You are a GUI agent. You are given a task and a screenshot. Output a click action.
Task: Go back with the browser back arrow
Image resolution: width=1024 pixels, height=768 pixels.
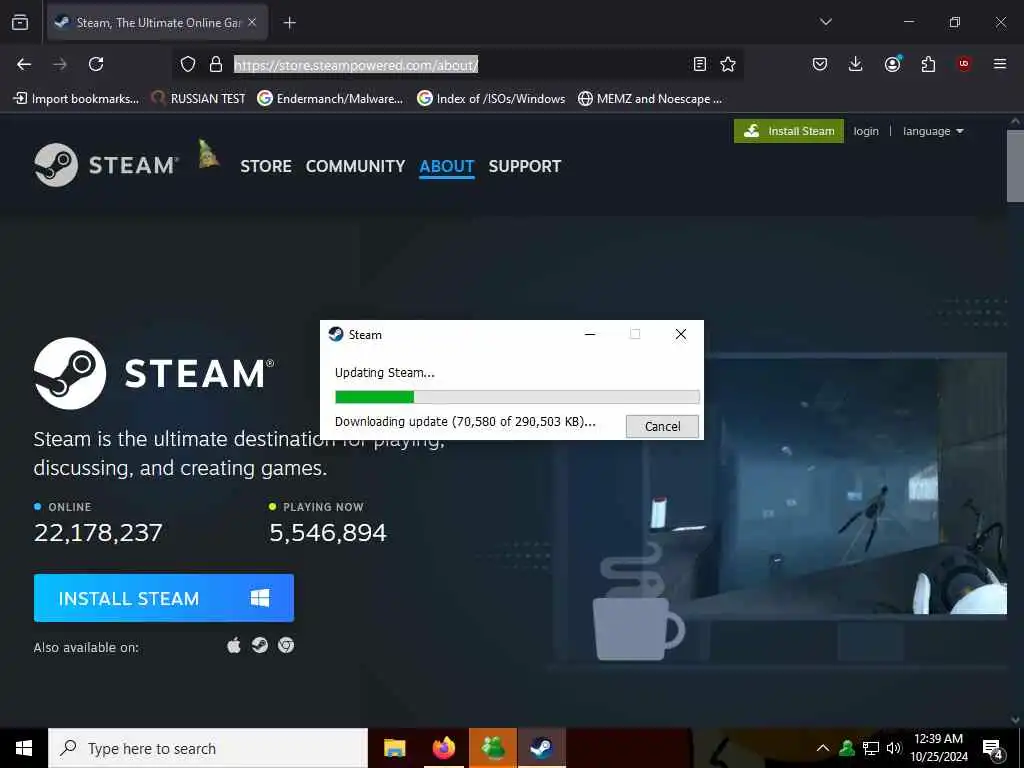[24, 64]
